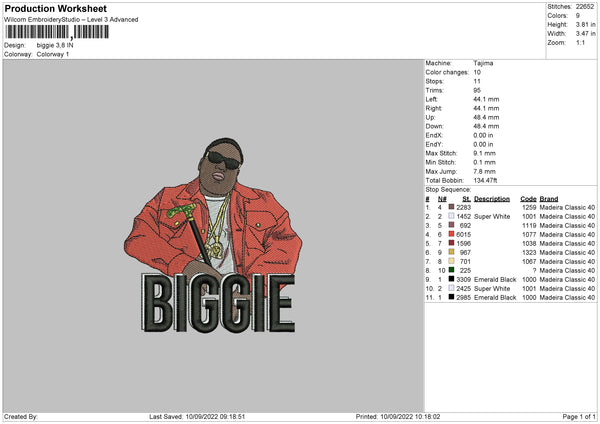Viewport: 600px width, 424px height.
Task: Select thread code 1077 in row 4
Action: pos(529,234)
